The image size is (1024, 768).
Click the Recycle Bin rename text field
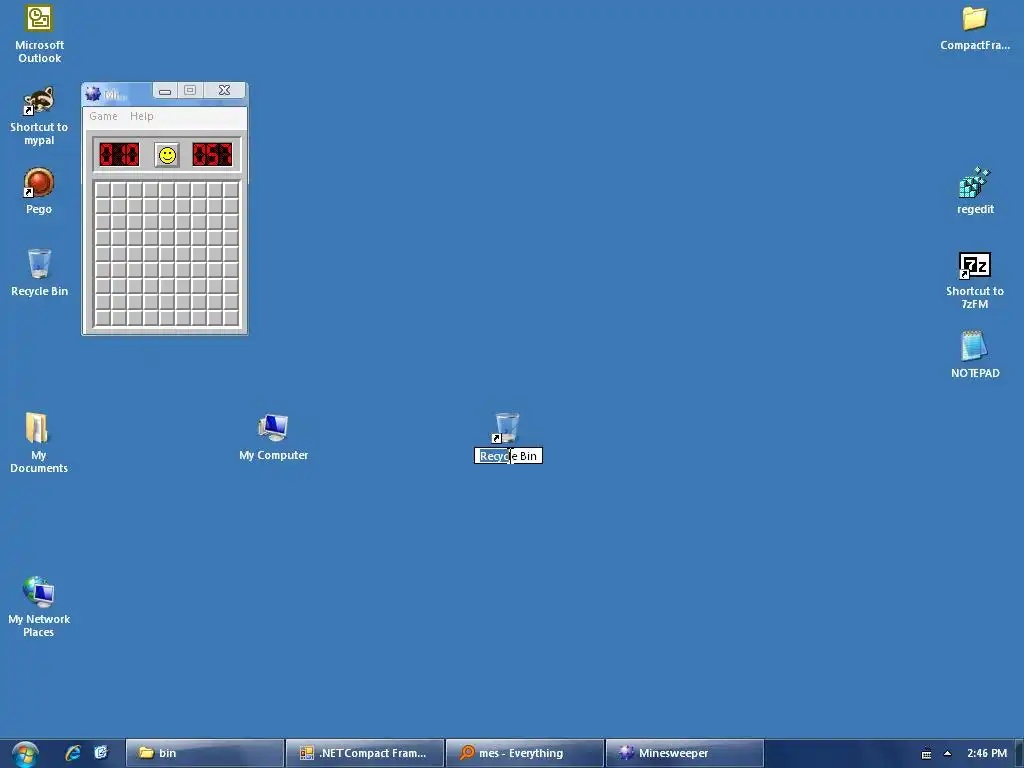[508, 456]
